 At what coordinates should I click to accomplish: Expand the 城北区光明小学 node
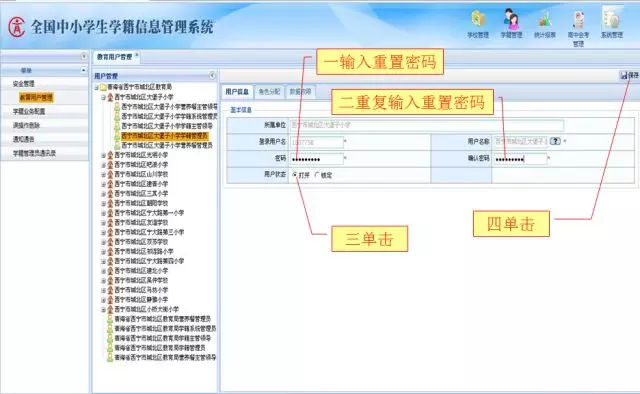point(103,155)
